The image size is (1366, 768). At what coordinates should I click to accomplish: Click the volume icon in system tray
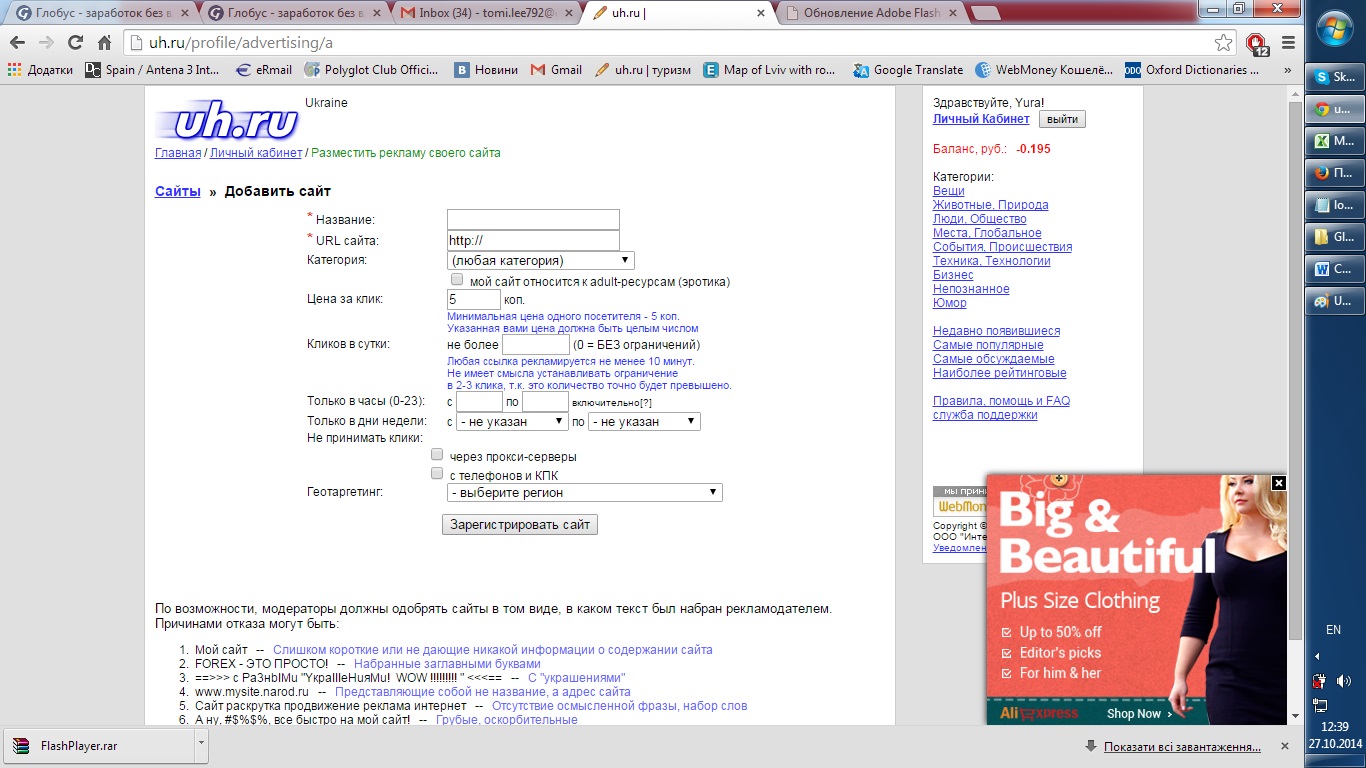tap(1343, 681)
